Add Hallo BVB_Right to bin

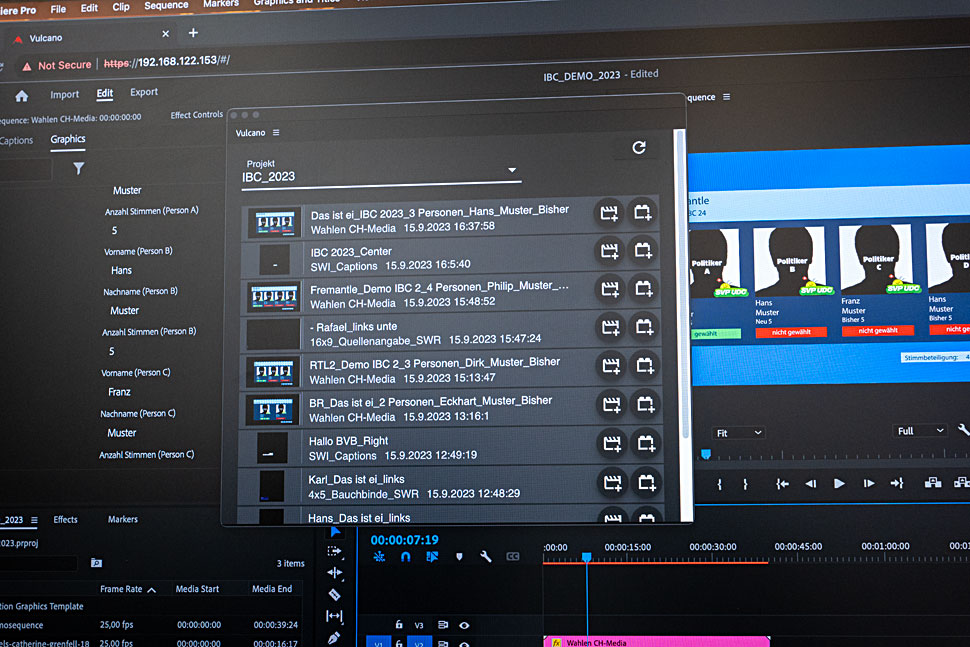646,443
